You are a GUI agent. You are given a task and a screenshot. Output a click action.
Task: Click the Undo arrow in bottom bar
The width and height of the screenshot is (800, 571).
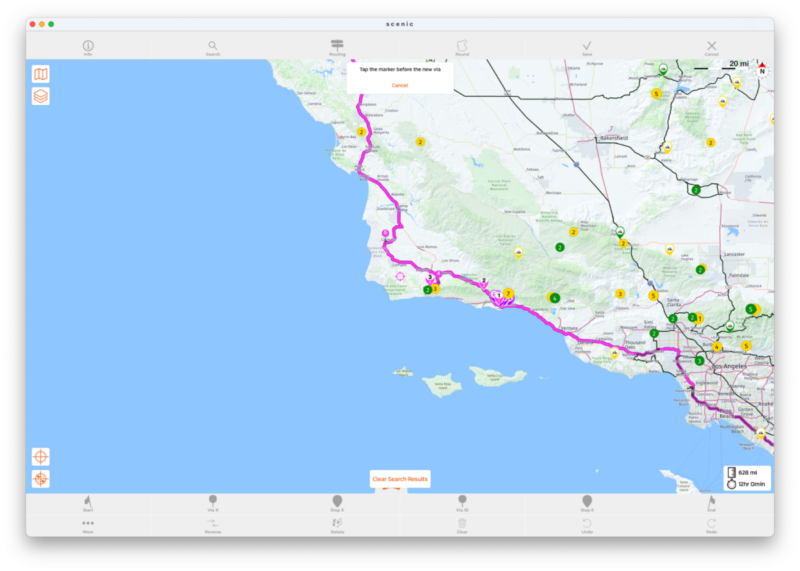pos(587,525)
